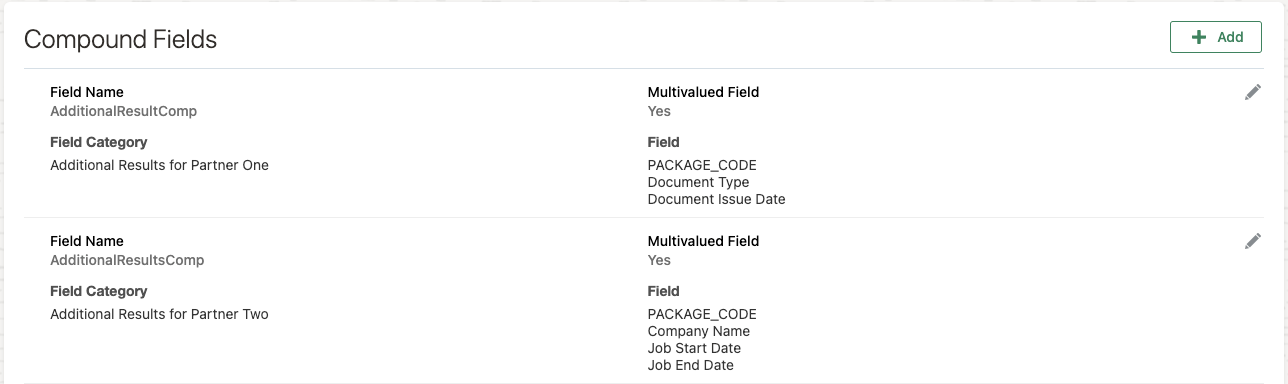Click first Field Category label
Image resolution: width=1288 pixels, height=384 pixels.
click(x=98, y=142)
